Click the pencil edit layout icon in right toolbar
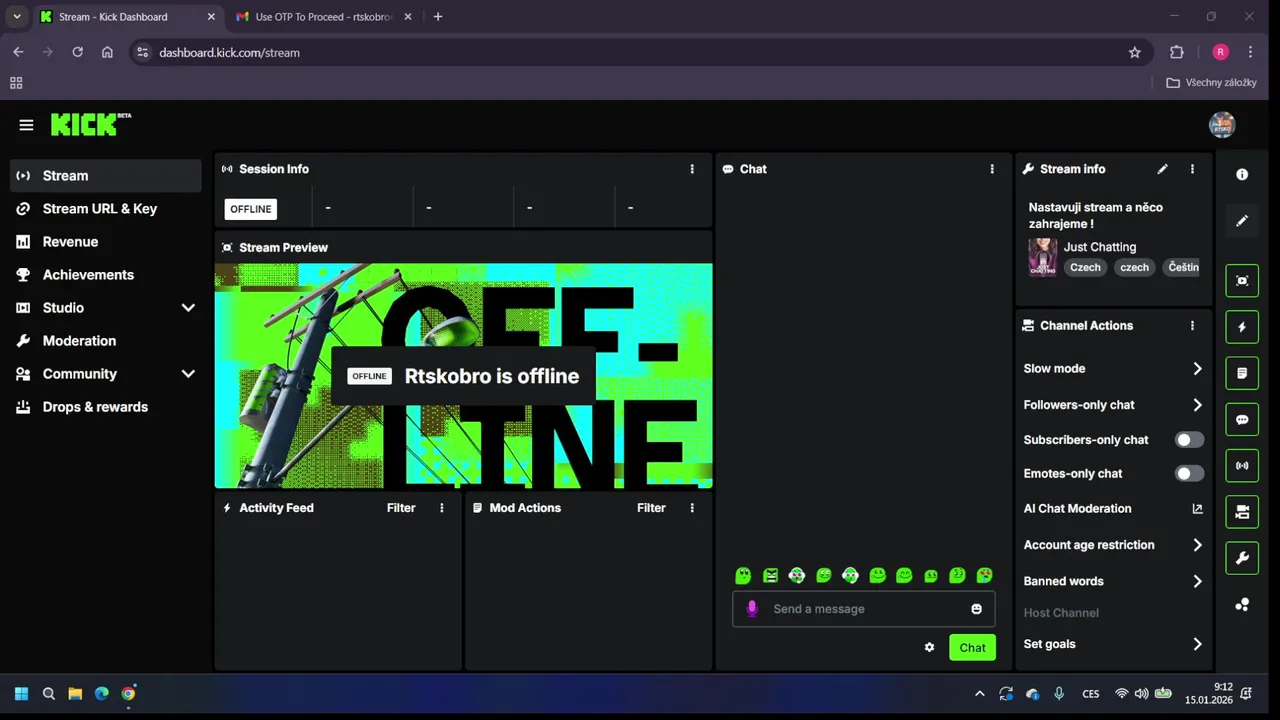 (x=1242, y=221)
